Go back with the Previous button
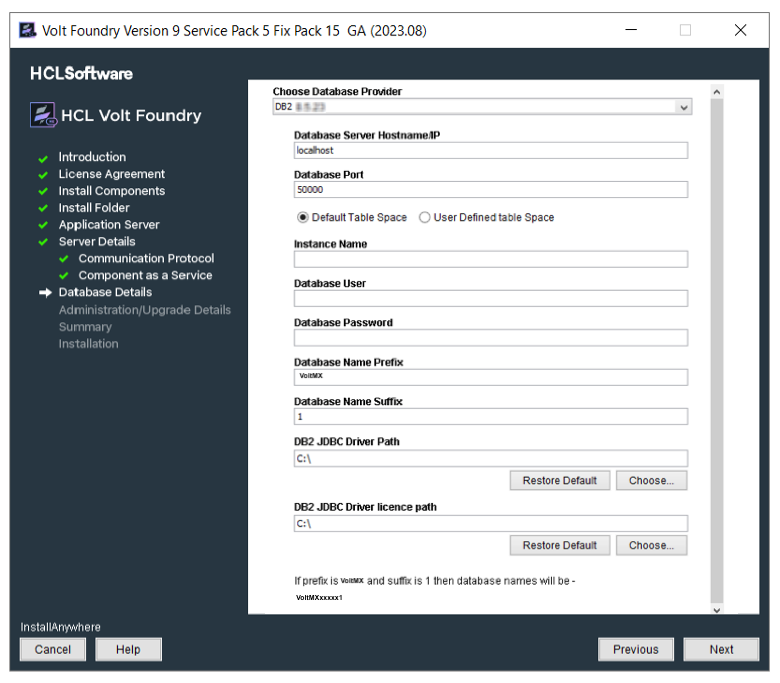 click(636, 649)
